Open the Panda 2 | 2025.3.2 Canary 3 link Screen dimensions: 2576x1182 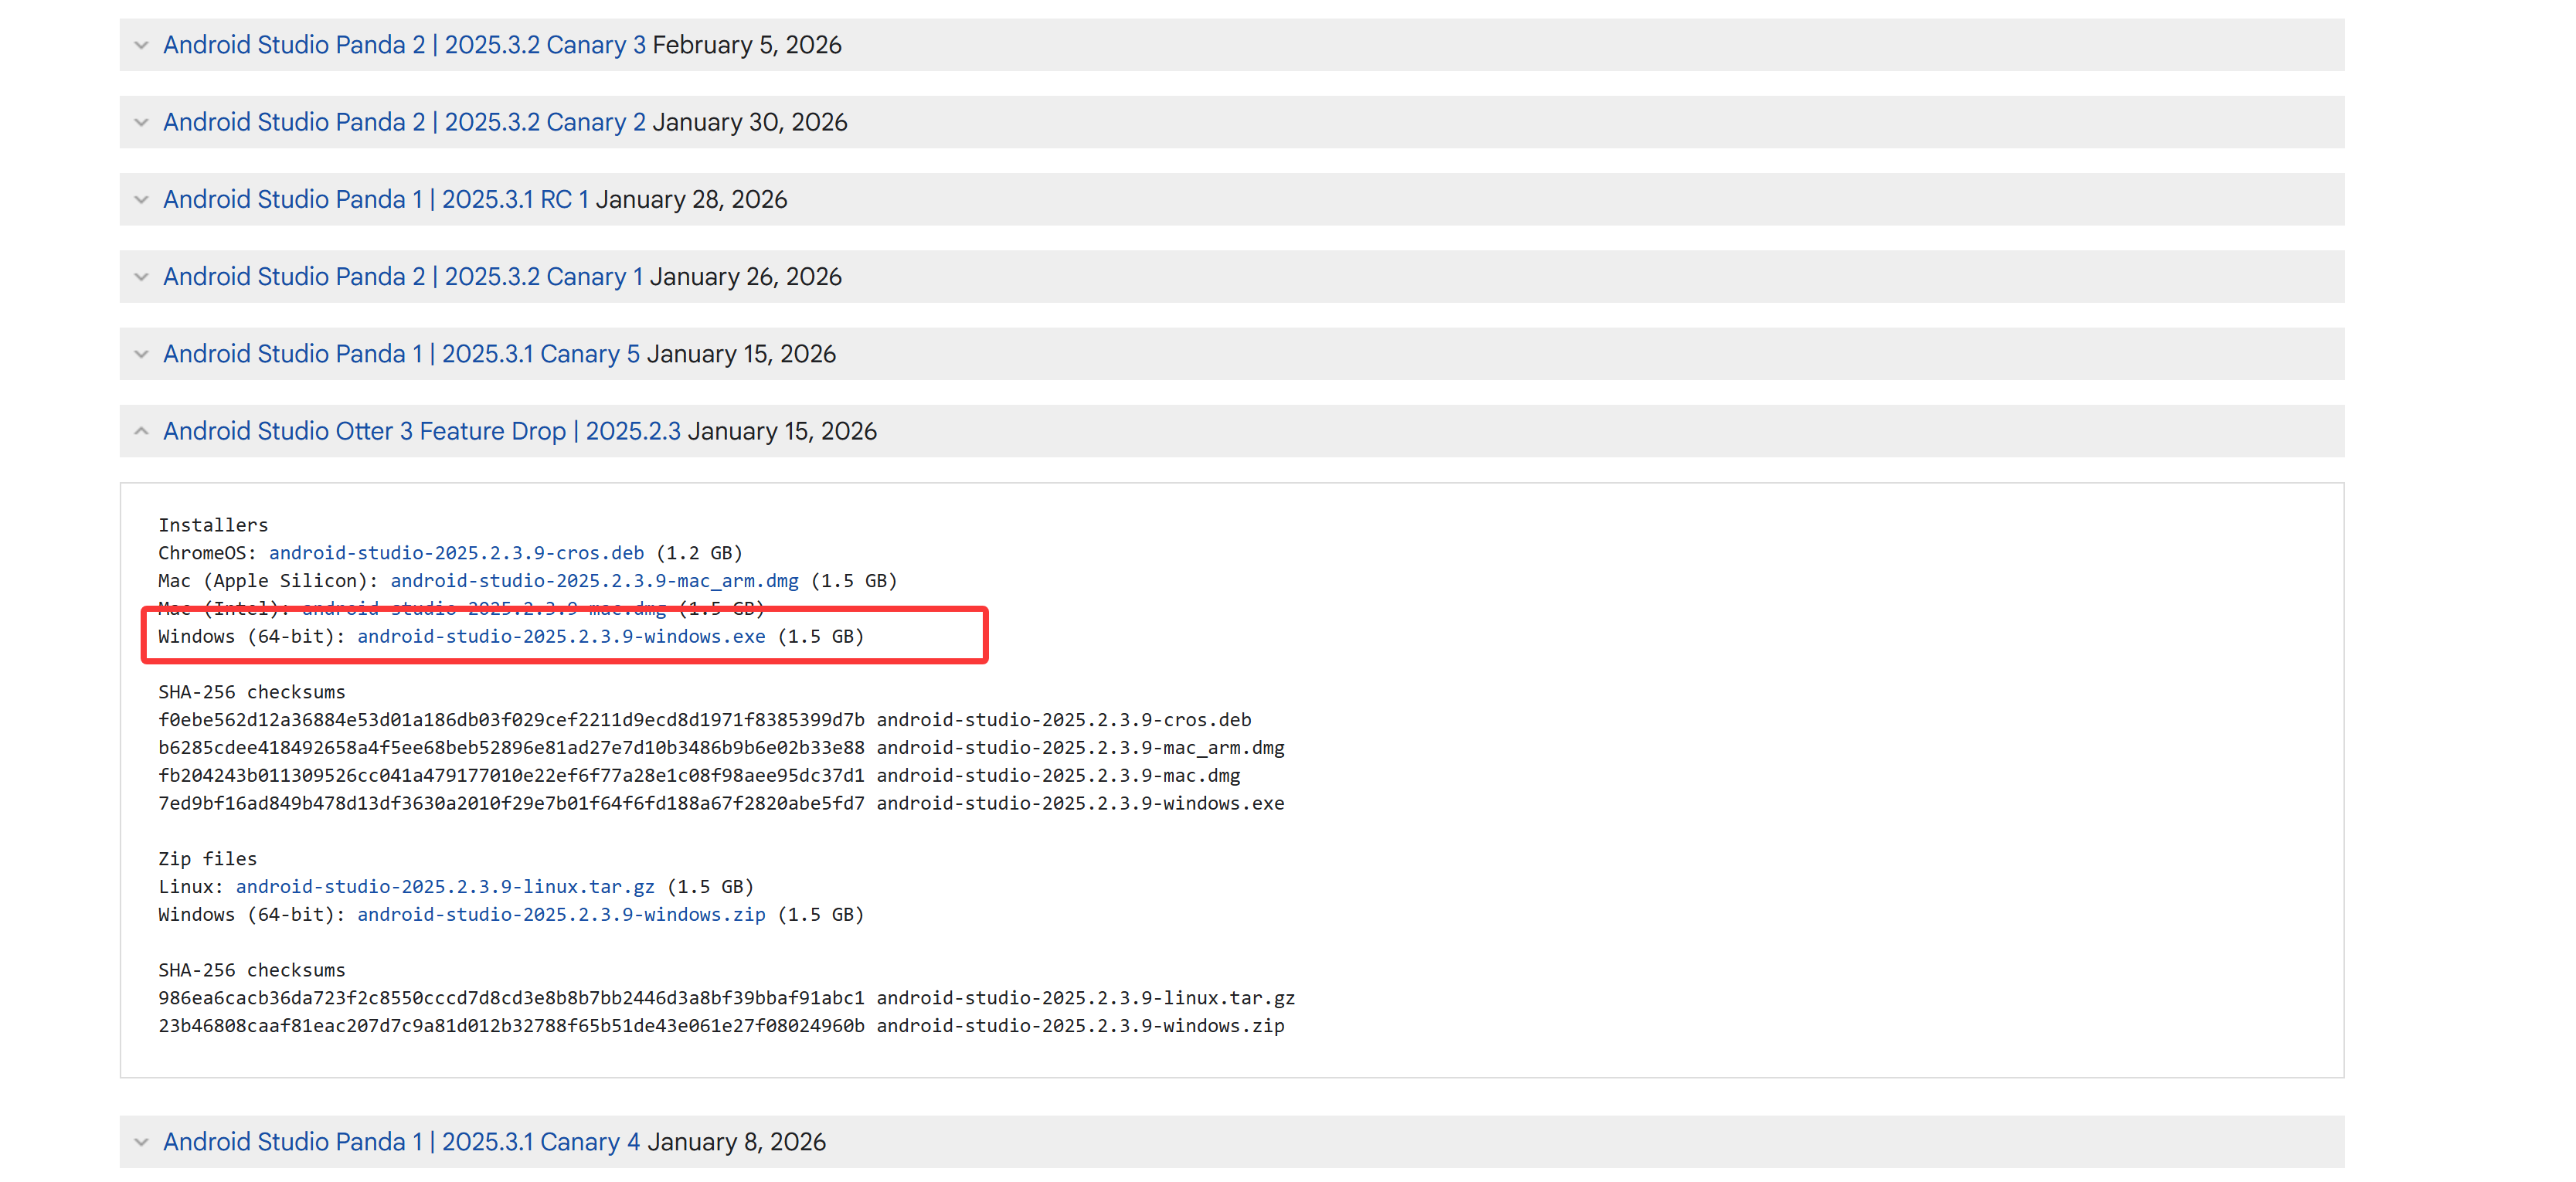tap(404, 45)
